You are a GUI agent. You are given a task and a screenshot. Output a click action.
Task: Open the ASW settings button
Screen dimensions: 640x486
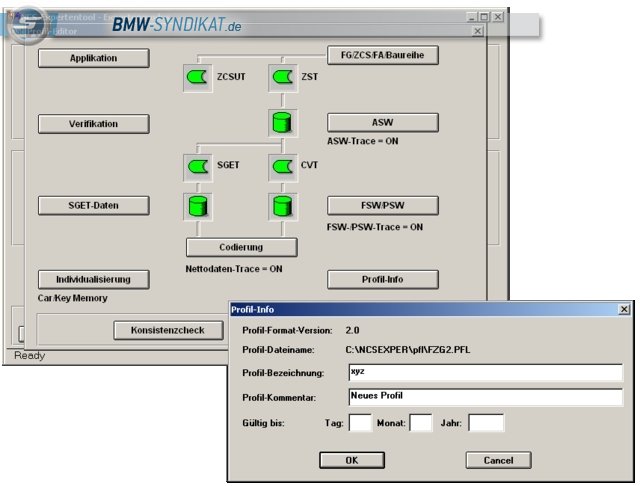tap(383, 122)
